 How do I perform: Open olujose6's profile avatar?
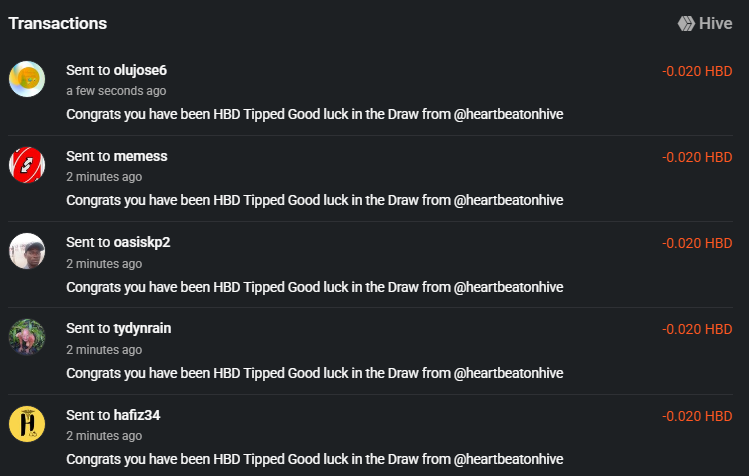27,79
